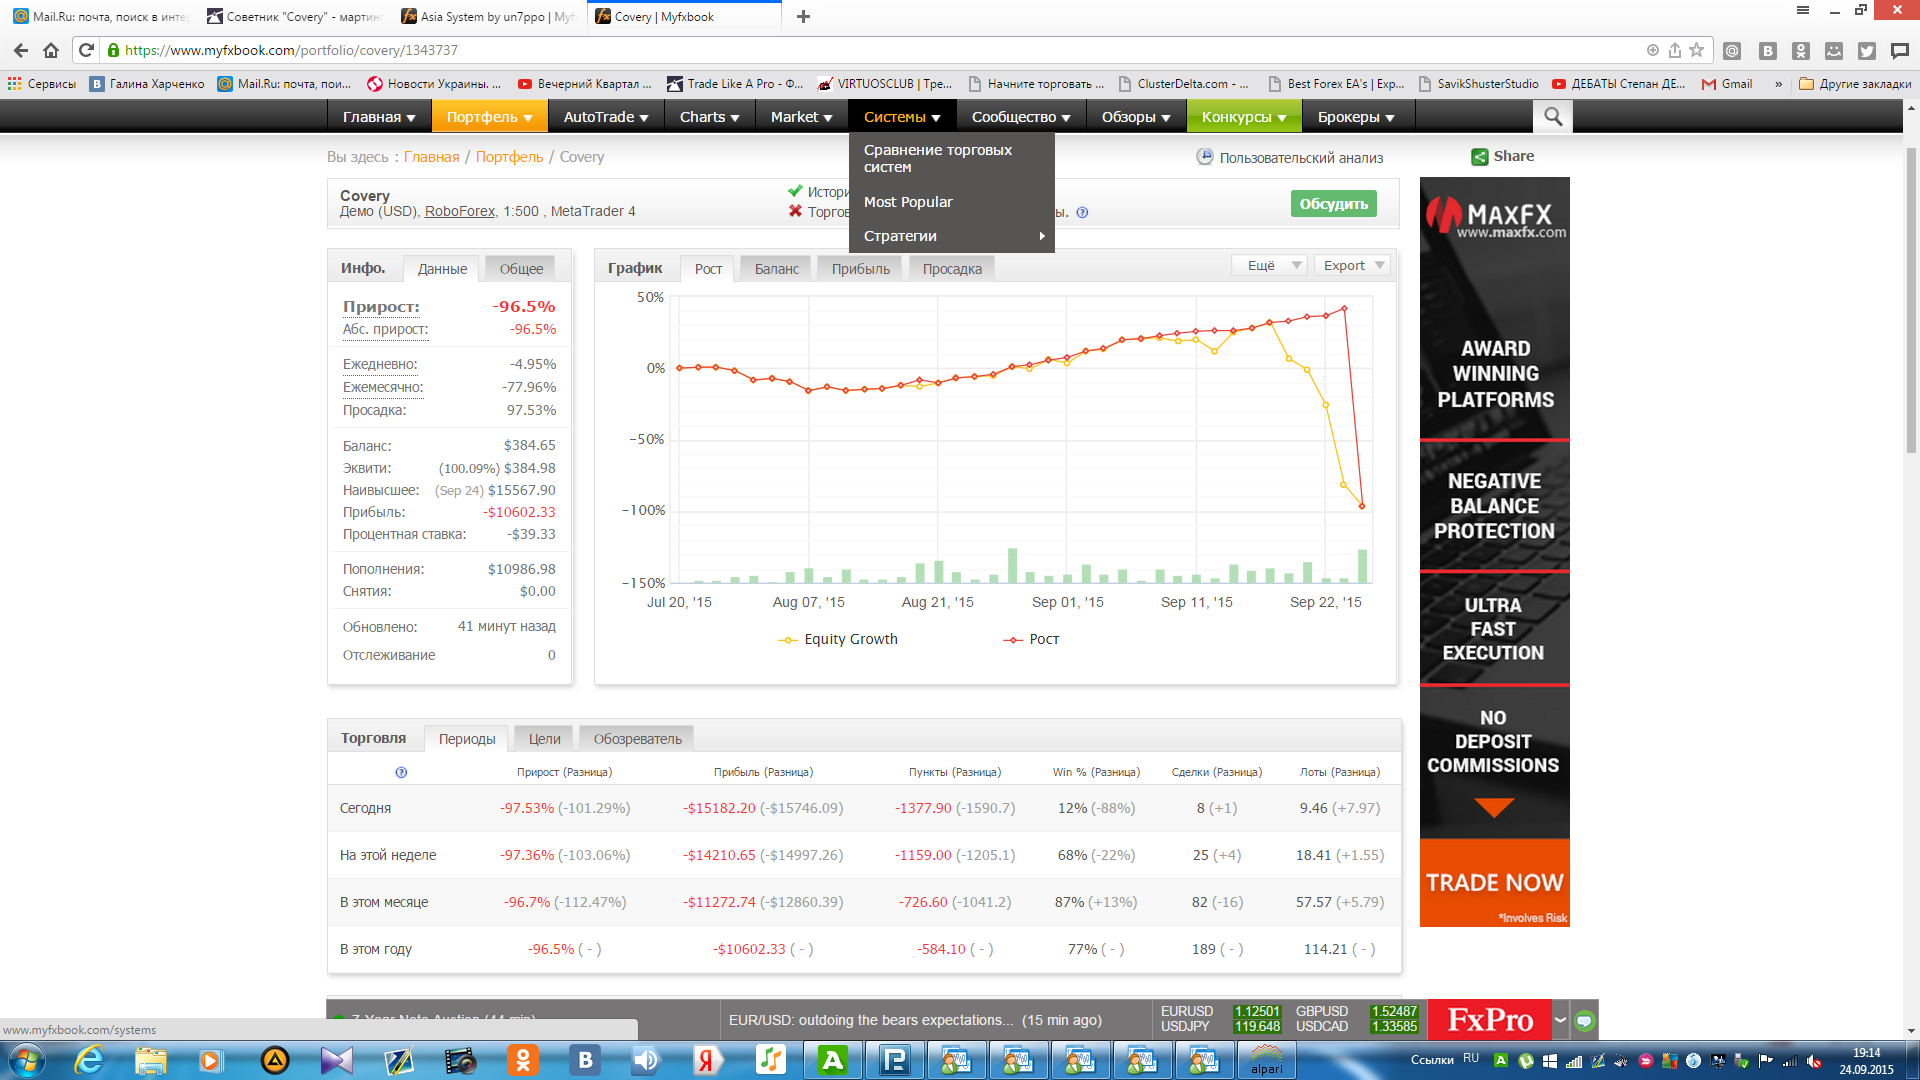Image resolution: width=1920 pixels, height=1080 pixels.
Task: Expand the Charts navigation dropdown
Action: (x=710, y=117)
